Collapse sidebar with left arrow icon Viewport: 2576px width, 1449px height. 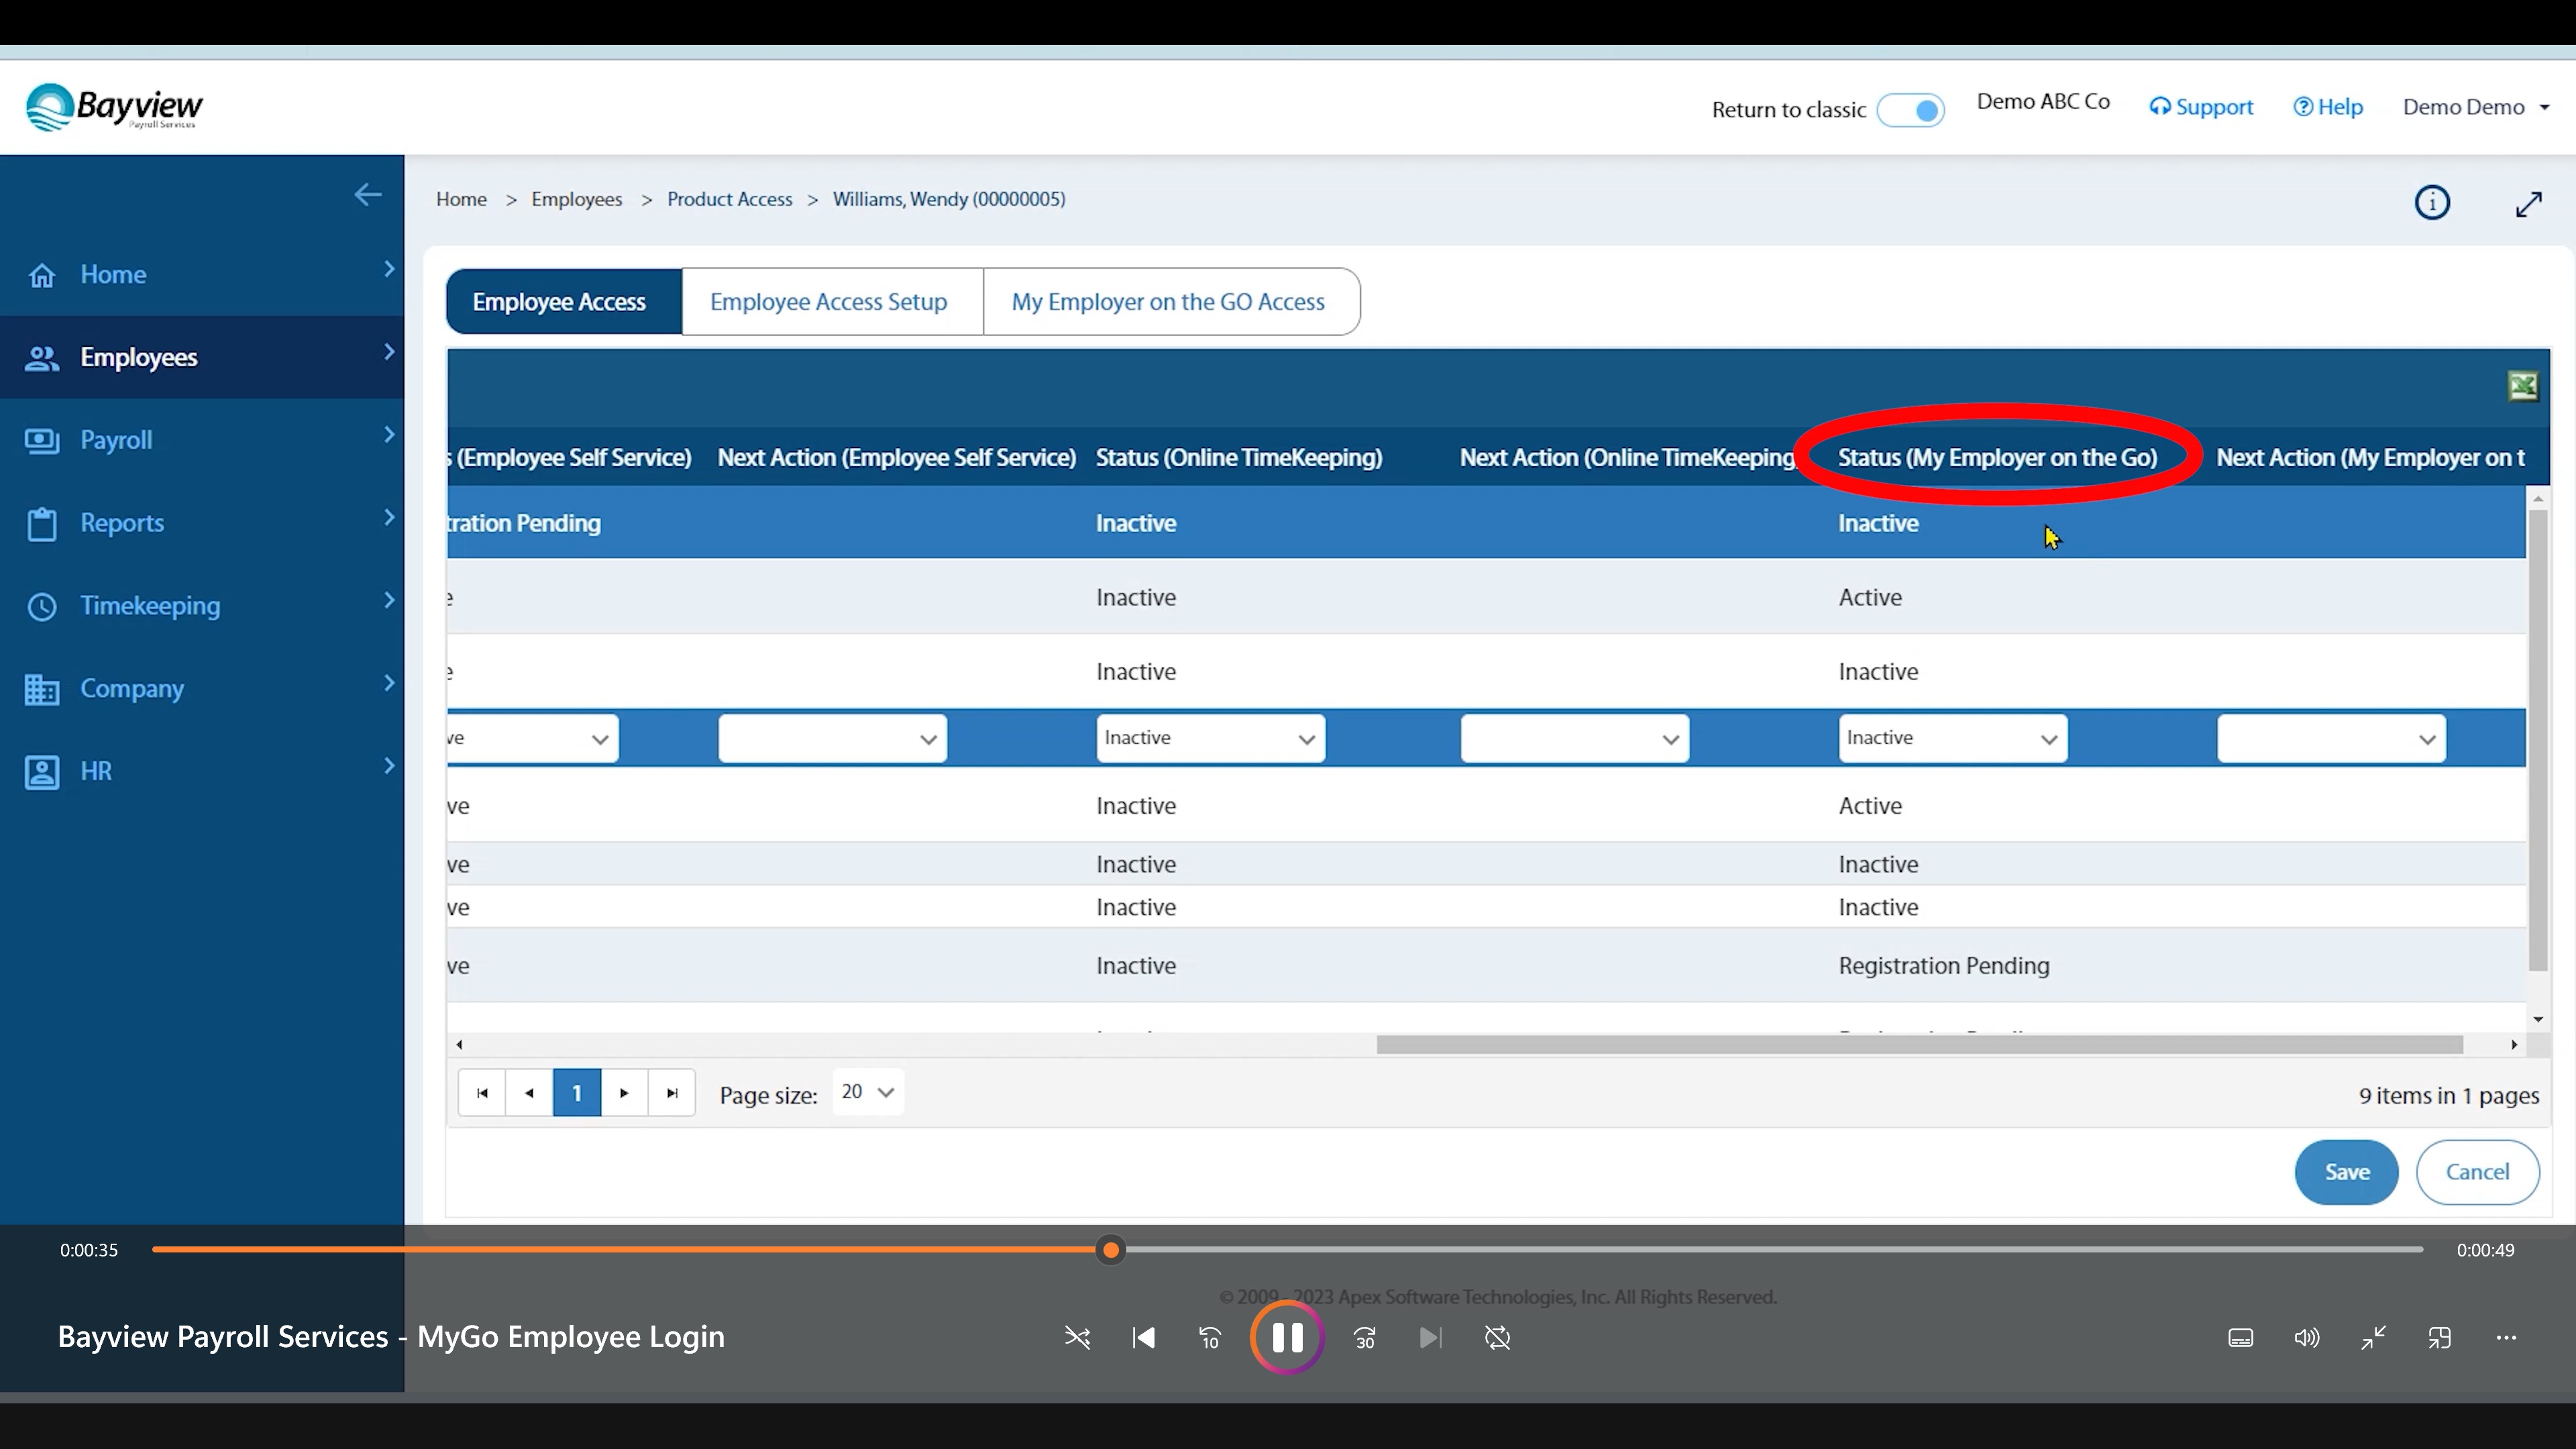(368, 195)
